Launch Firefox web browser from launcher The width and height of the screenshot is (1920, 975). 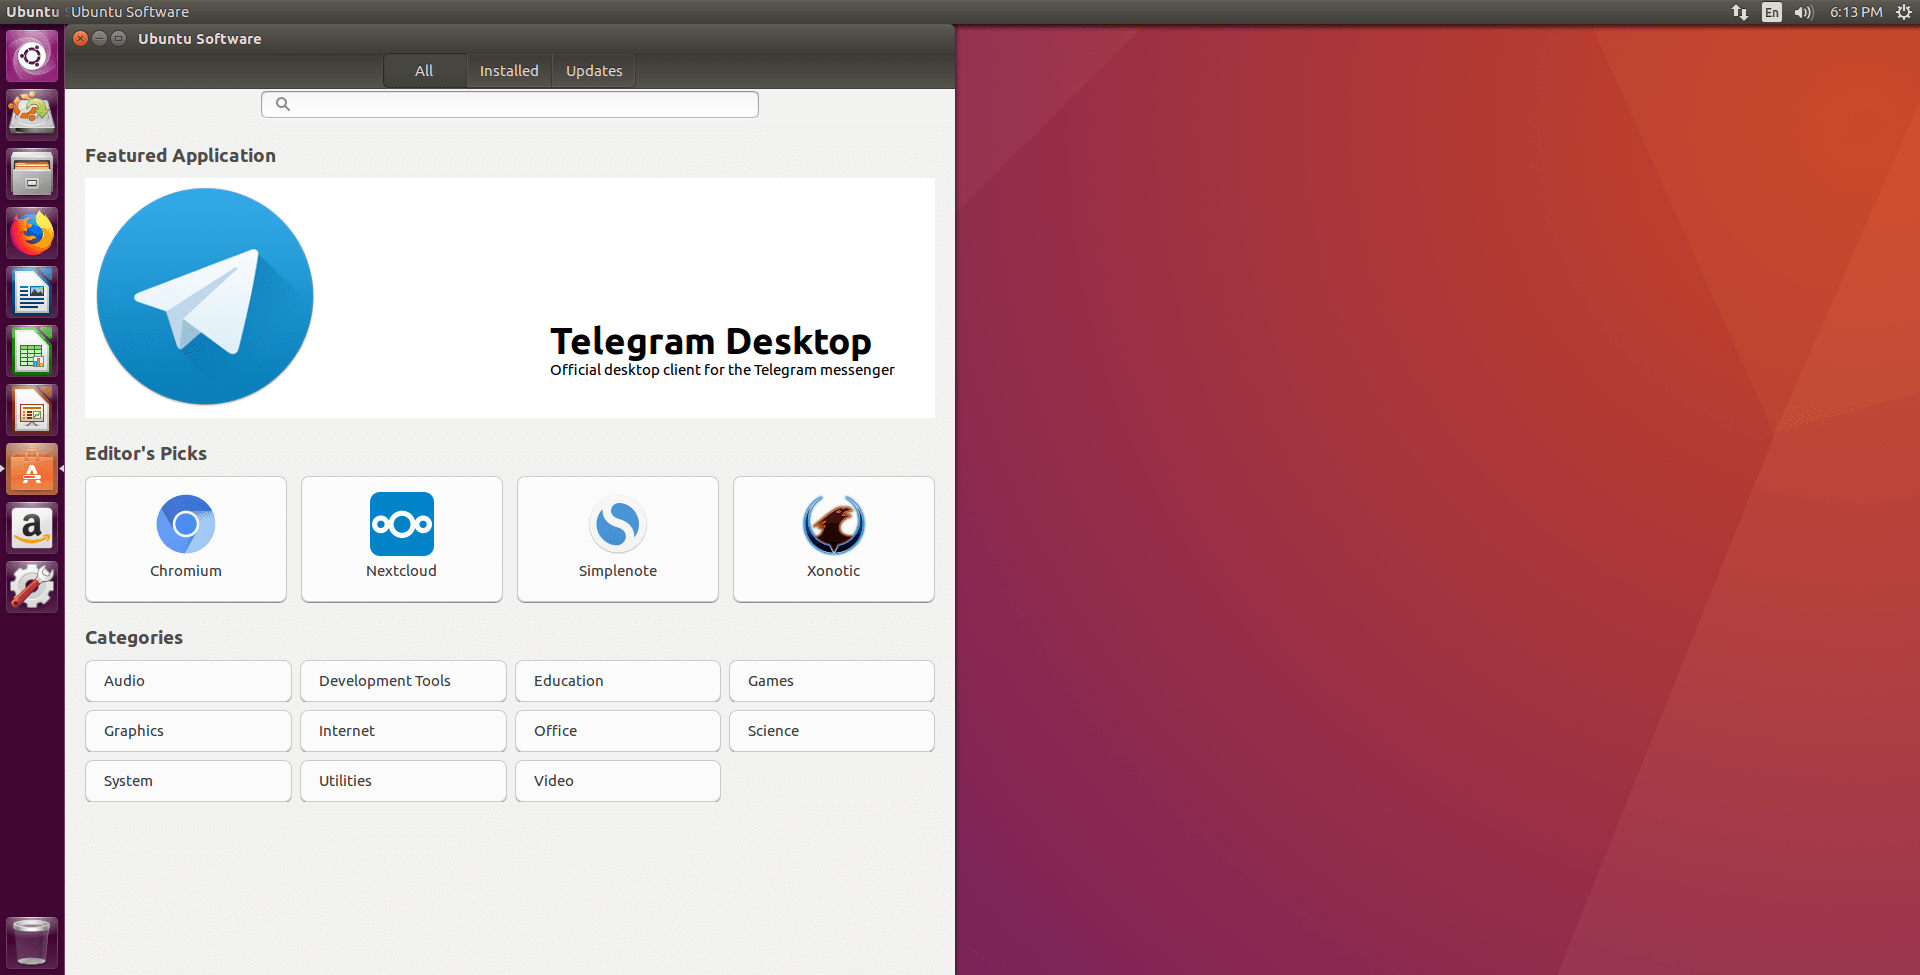[x=32, y=233]
